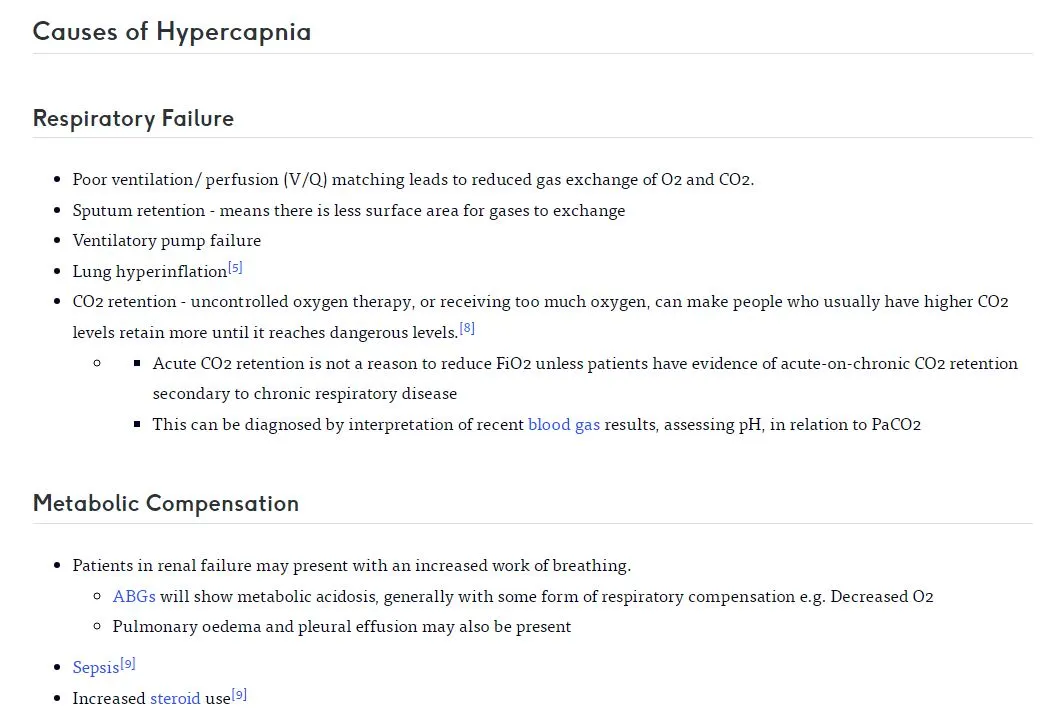Open citation [8] after dangerous levels
Screen dimensions: 1050x728
click(x=467, y=328)
